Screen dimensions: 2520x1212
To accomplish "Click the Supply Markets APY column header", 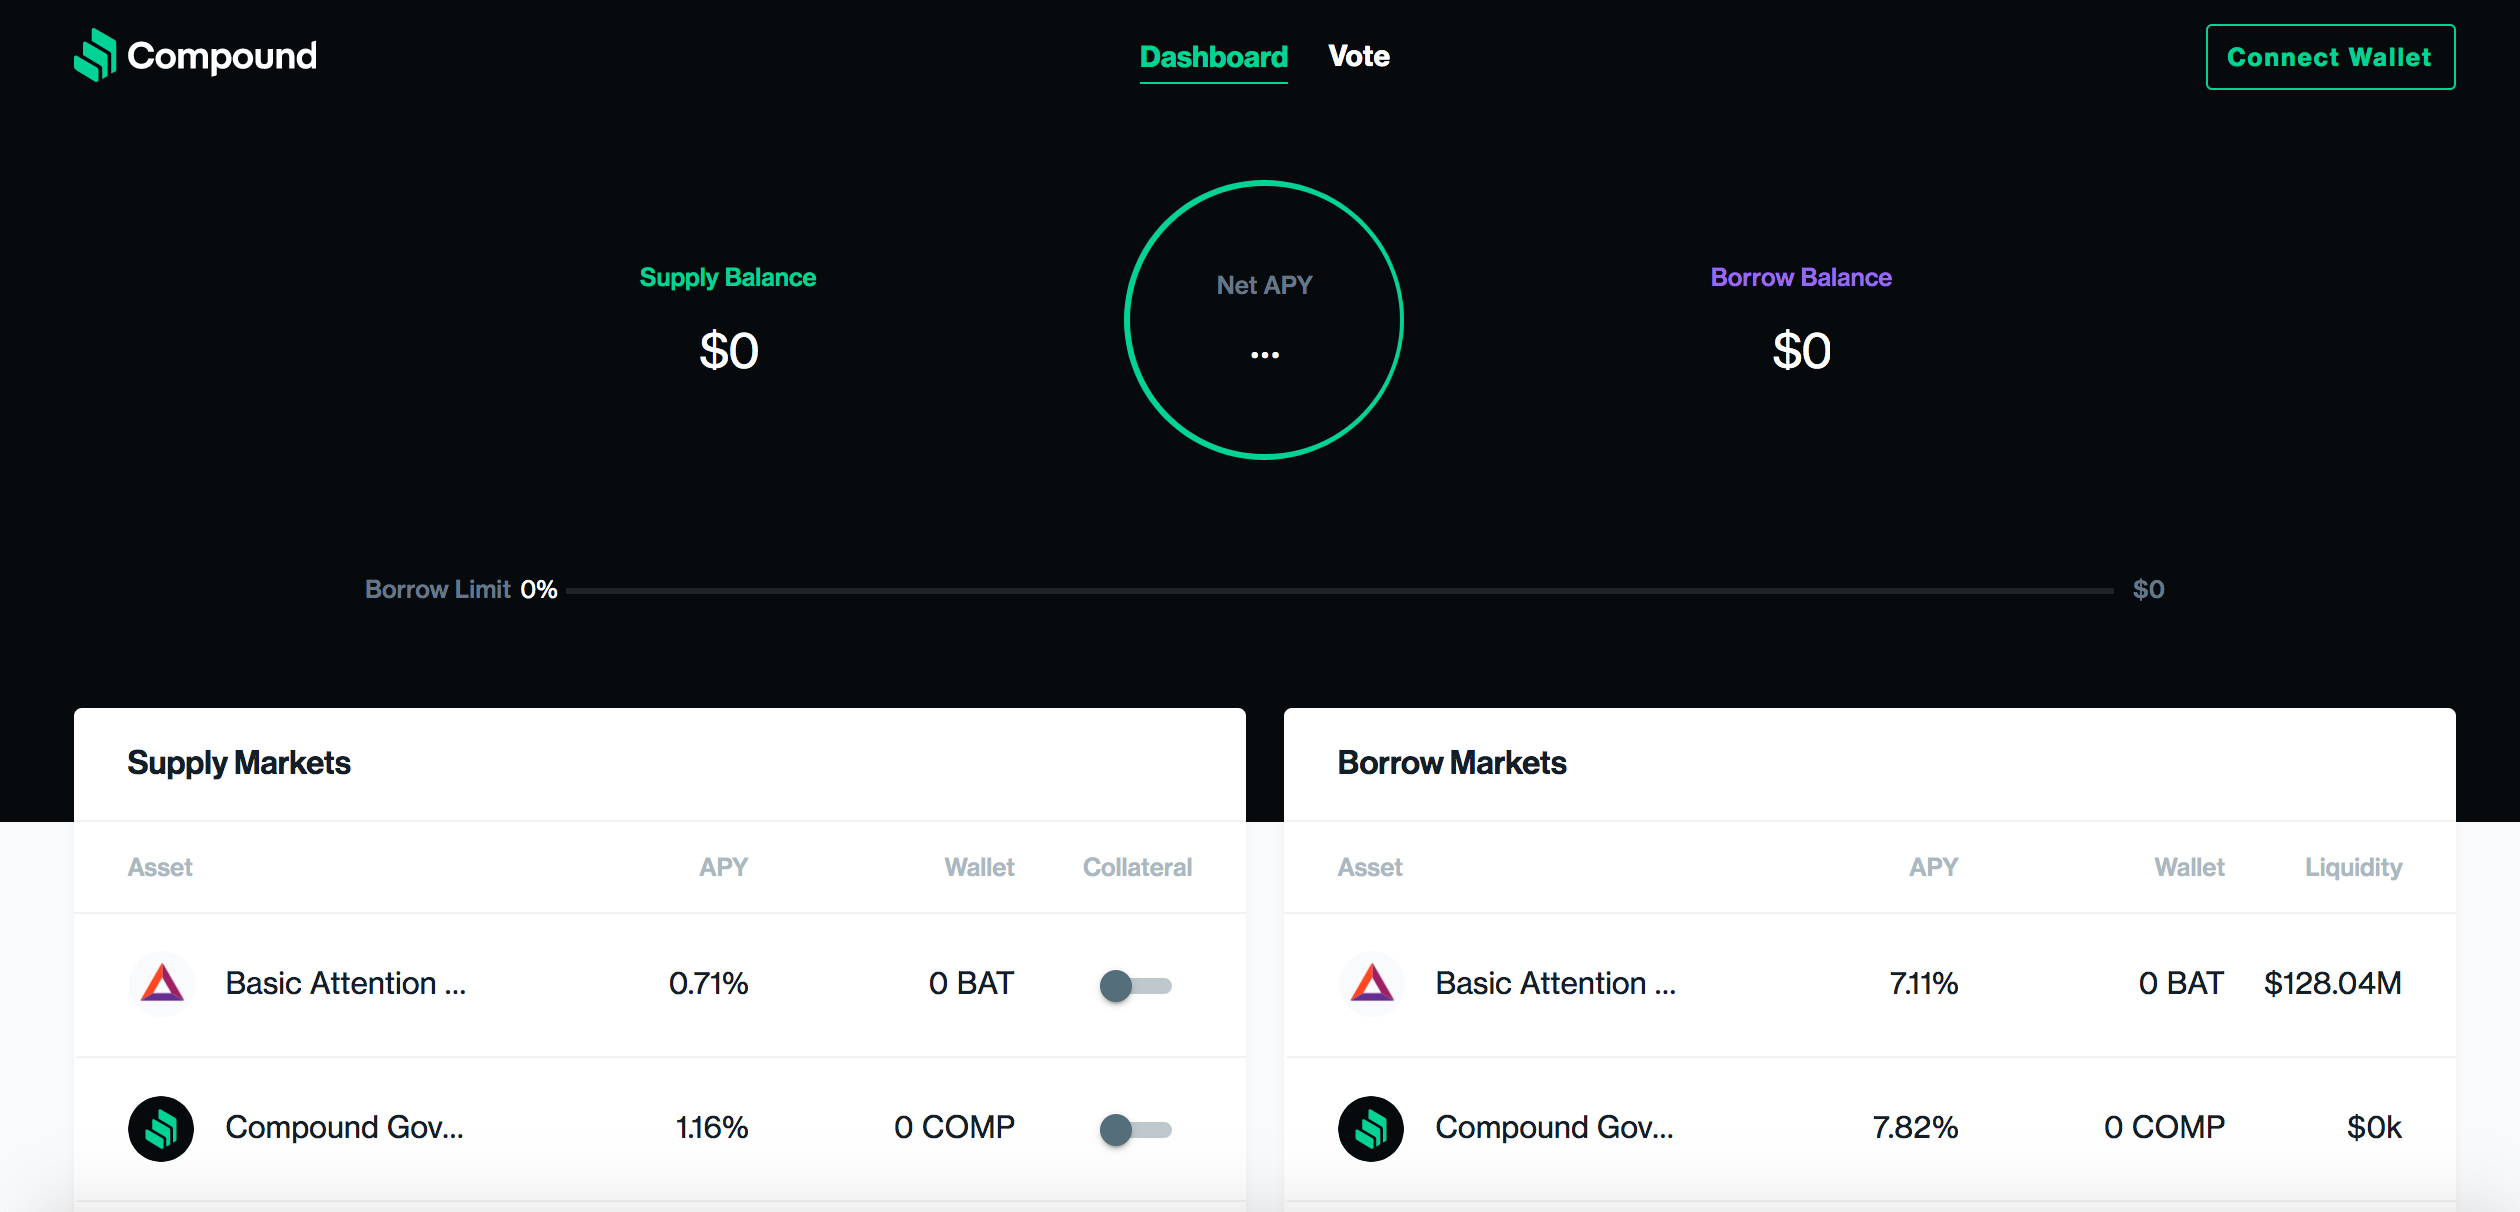I will 724,867.
